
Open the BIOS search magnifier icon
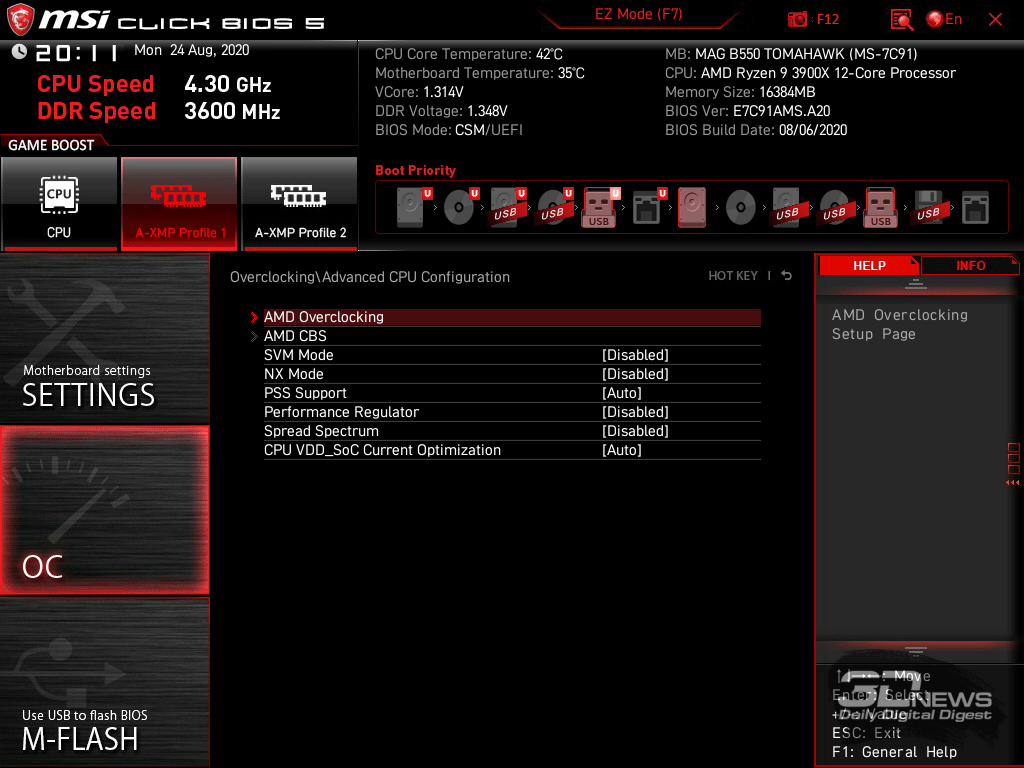click(901, 20)
